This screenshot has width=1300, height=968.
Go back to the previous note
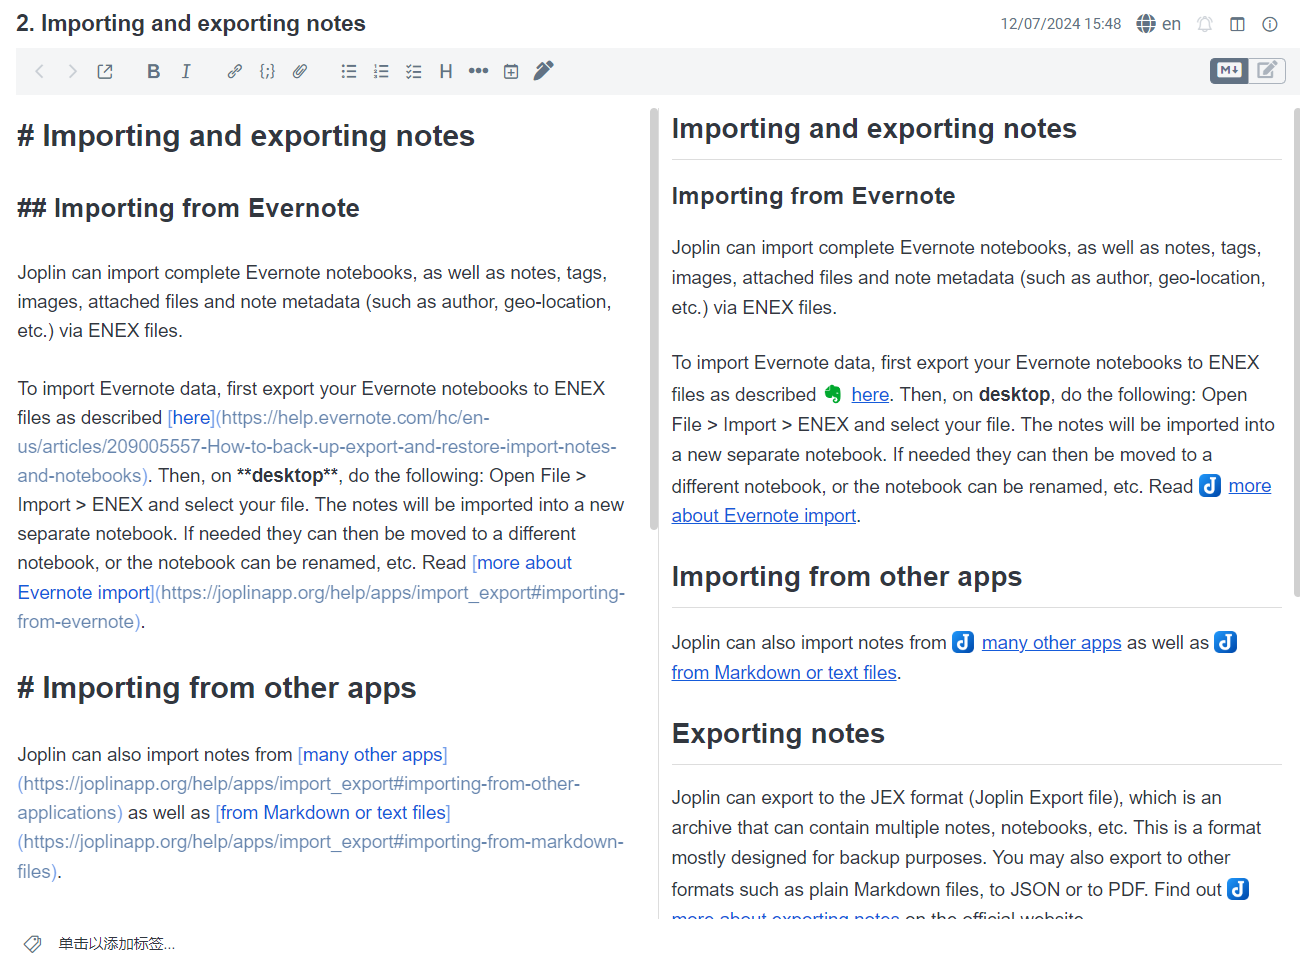coord(40,71)
